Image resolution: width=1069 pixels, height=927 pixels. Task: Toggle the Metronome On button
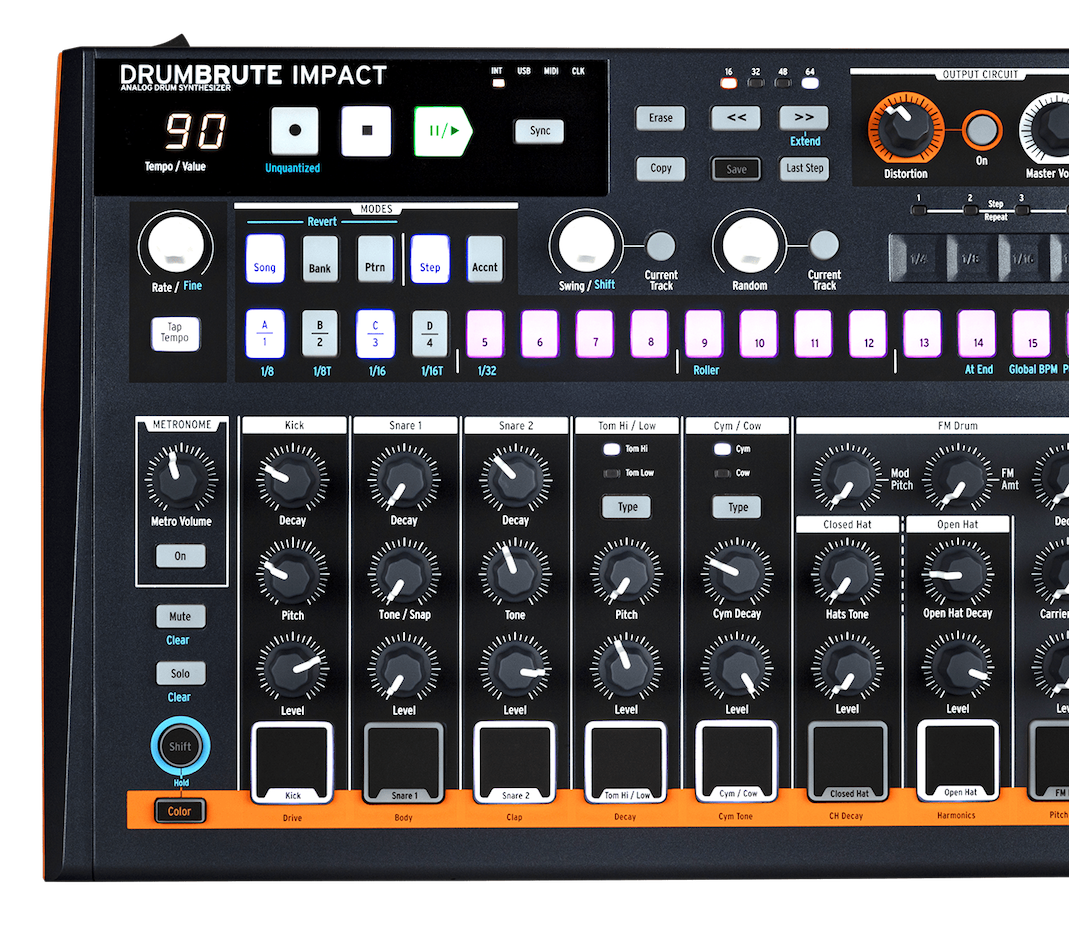click(180, 556)
